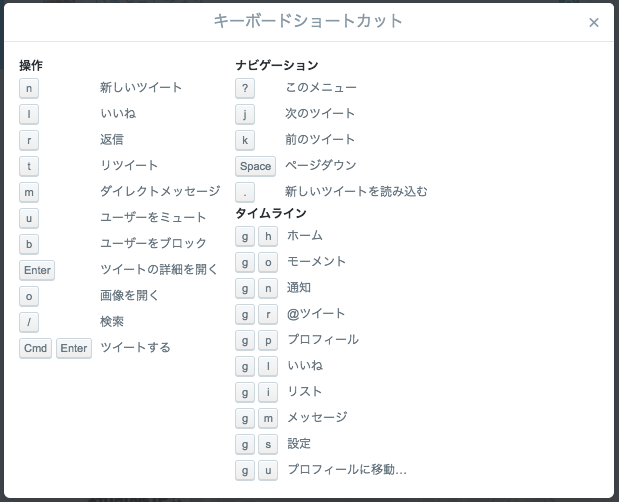Viewport: 619px width, 502px height.
Task: Click the ナビゲーション section heading
Action: click(276, 65)
